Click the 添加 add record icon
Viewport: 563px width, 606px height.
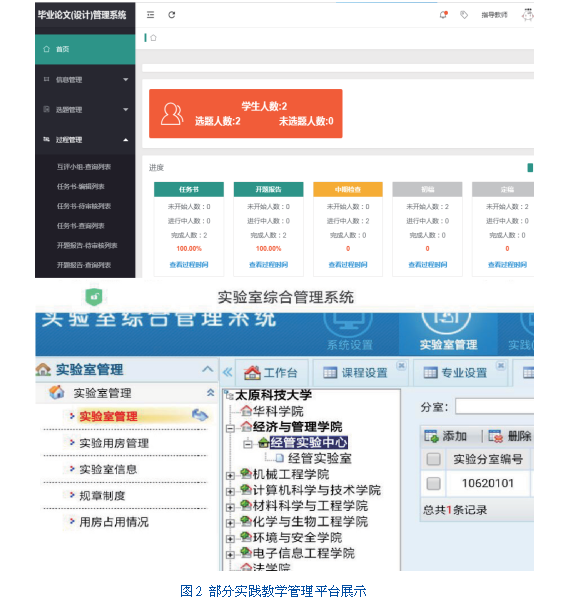pos(431,436)
